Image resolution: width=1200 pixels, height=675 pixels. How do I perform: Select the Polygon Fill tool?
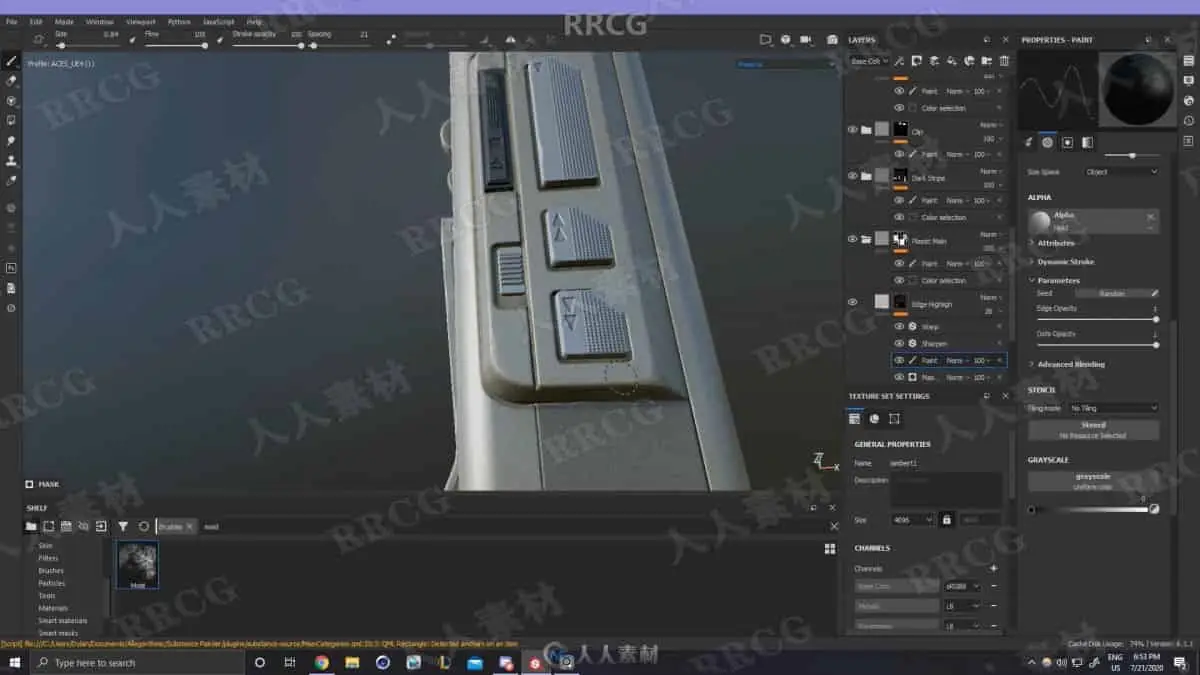[11, 121]
